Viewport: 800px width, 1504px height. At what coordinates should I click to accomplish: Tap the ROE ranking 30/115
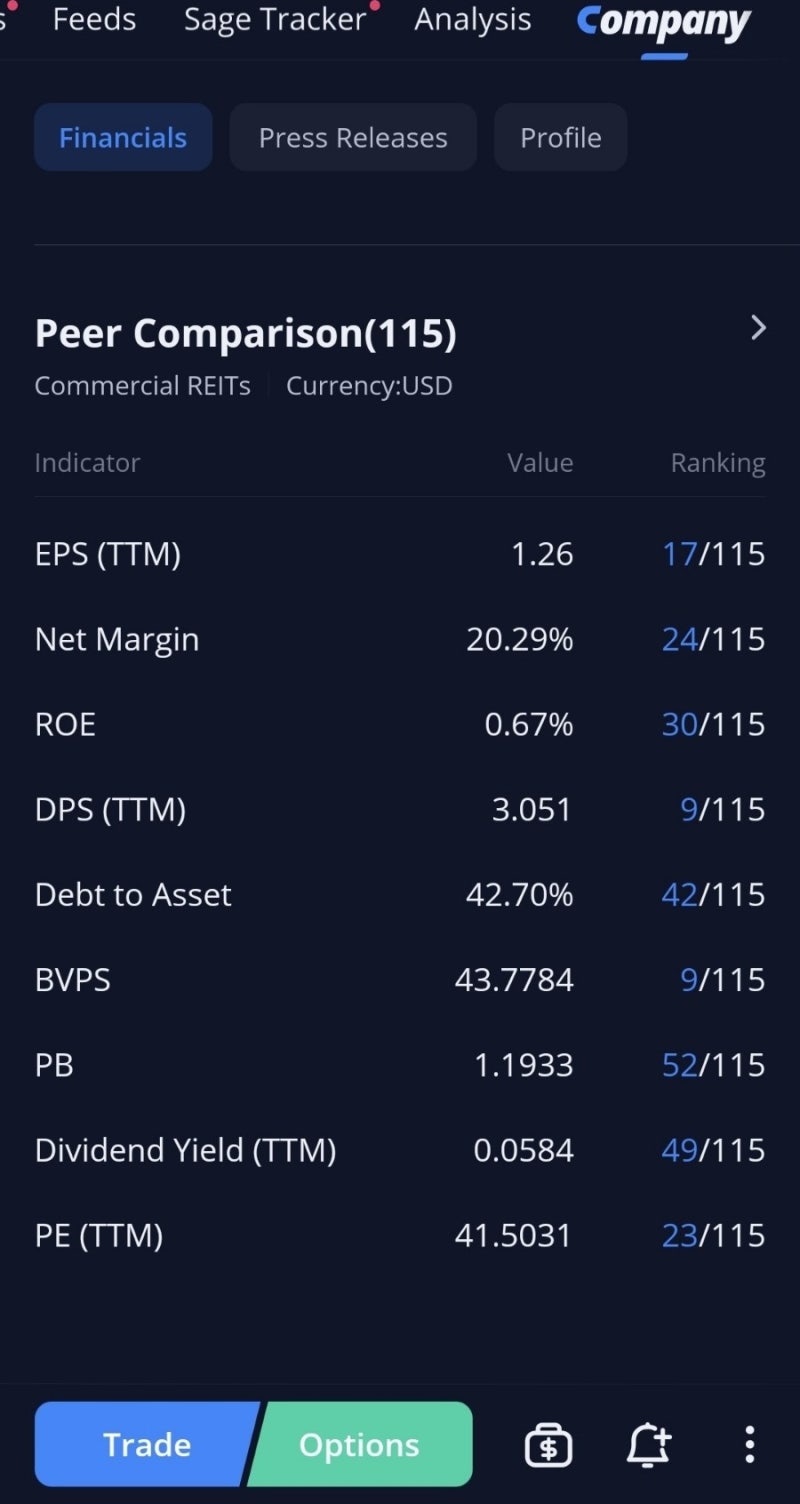(713, 724)
